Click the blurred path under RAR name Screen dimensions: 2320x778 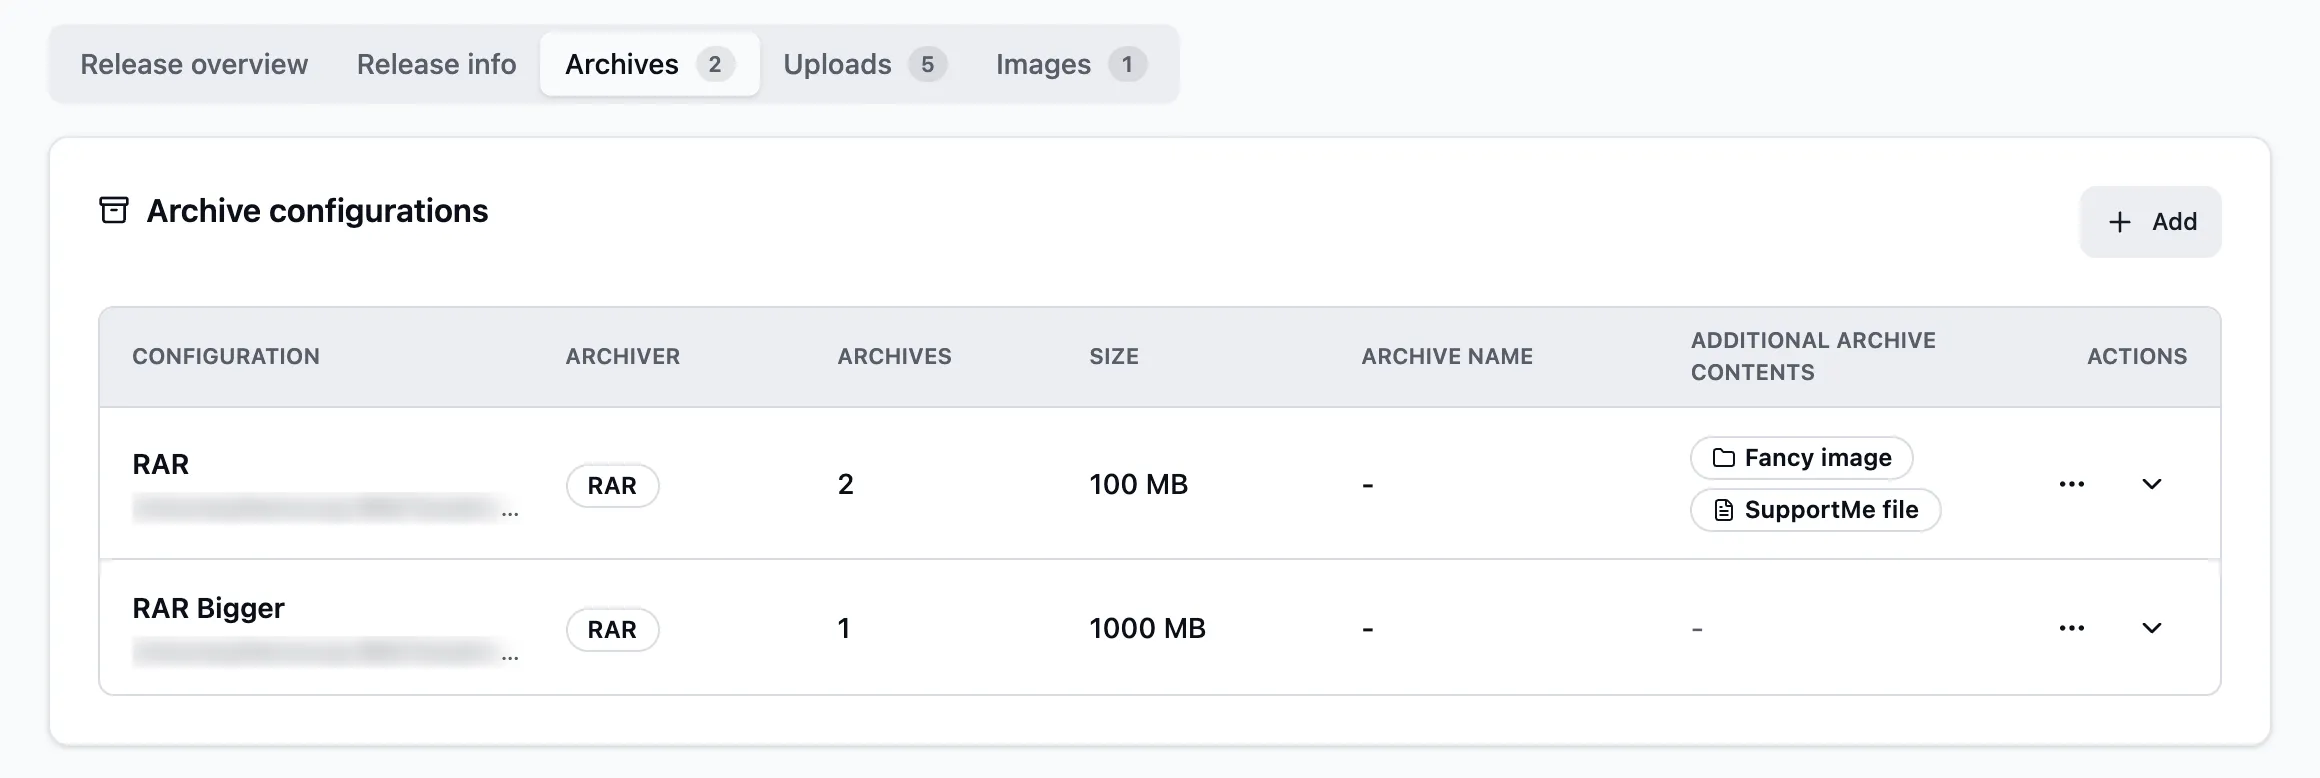(x=325, y=509)
